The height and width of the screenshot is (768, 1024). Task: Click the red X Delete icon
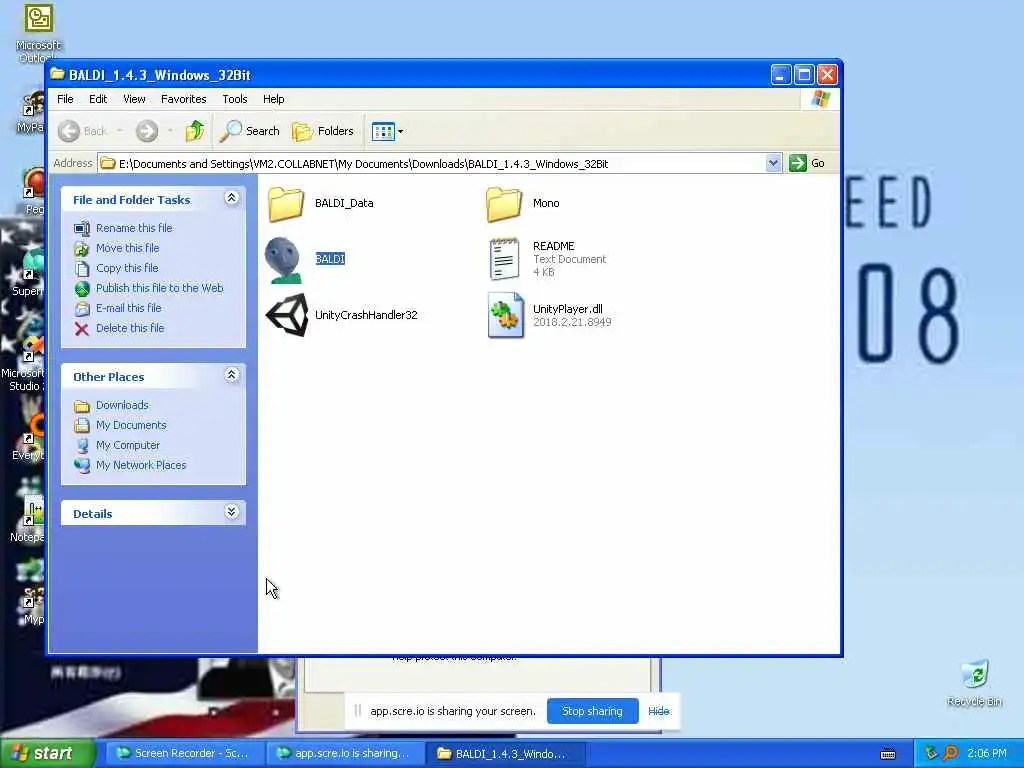tap(82, 328)
